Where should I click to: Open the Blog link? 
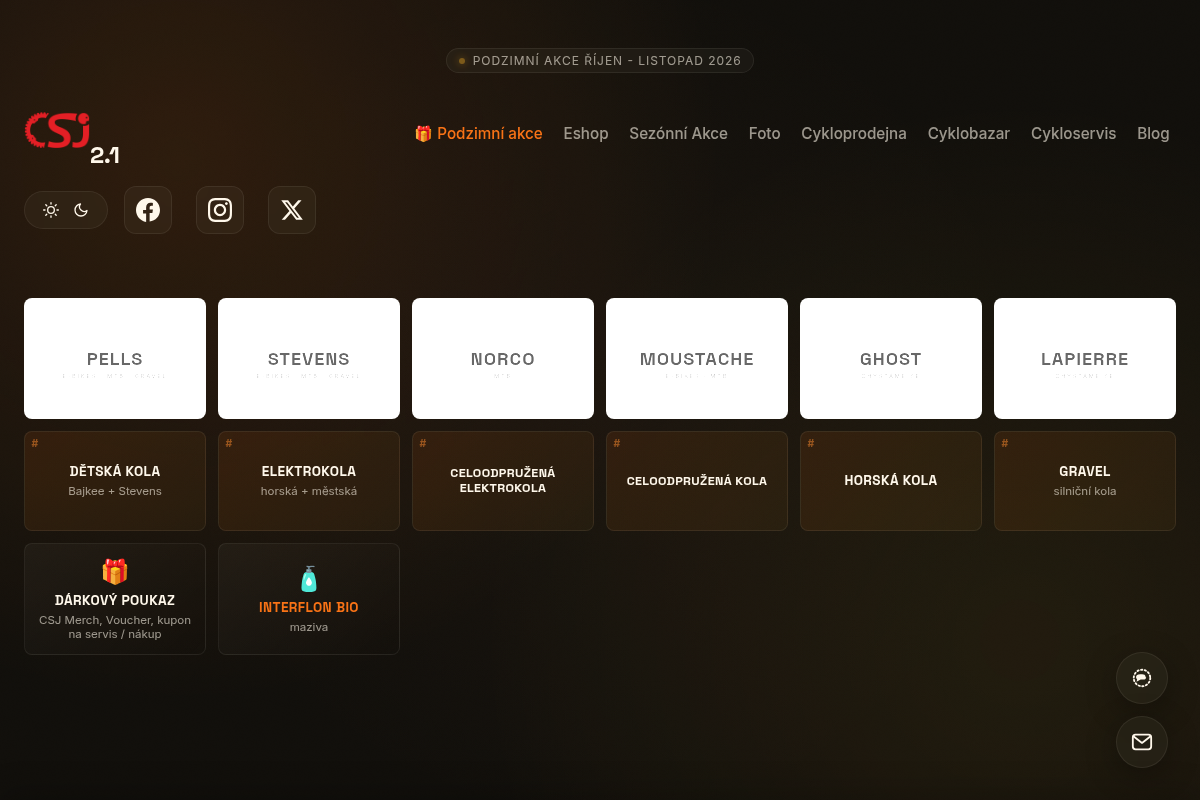tap(1153, 134)
